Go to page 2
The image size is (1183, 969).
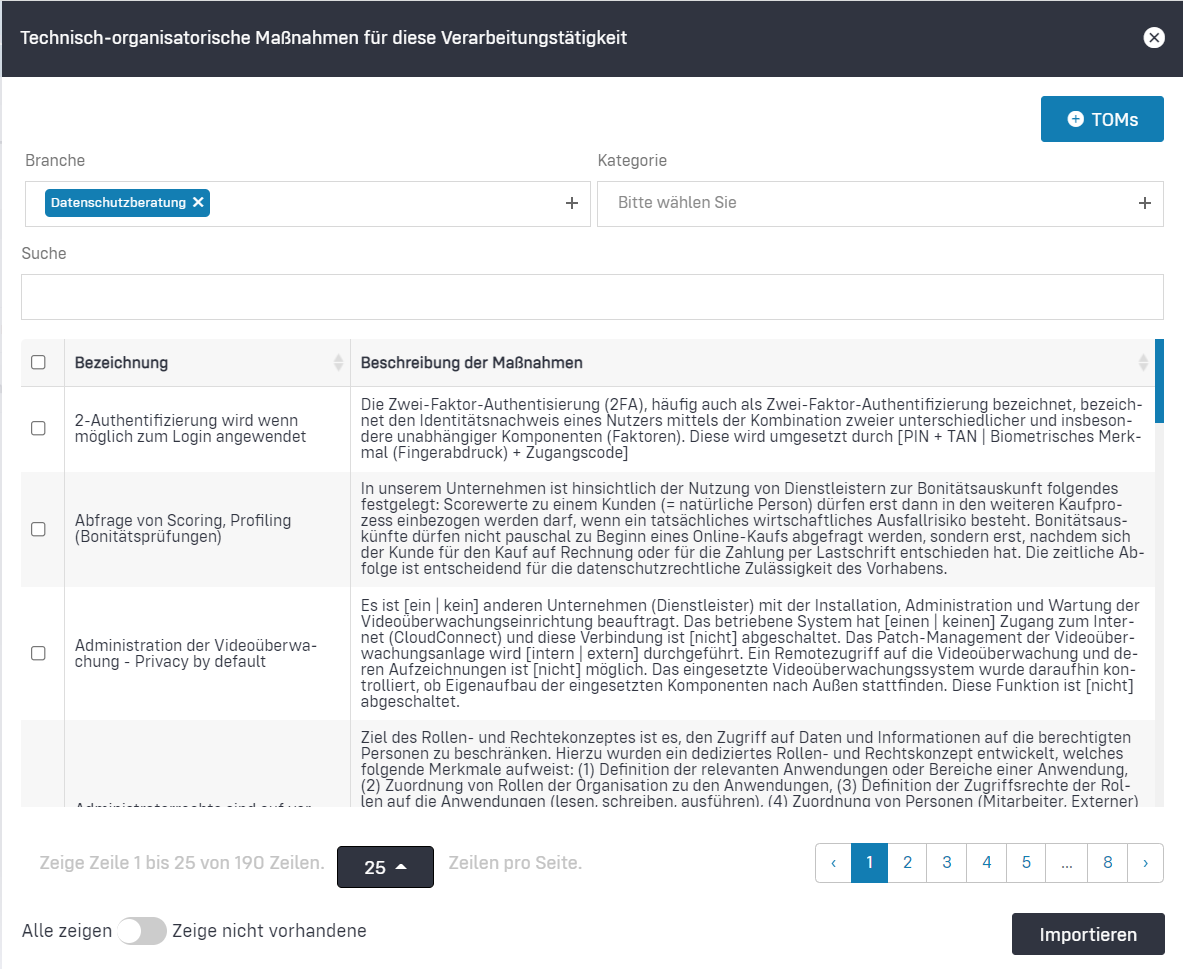click(907, 862)
